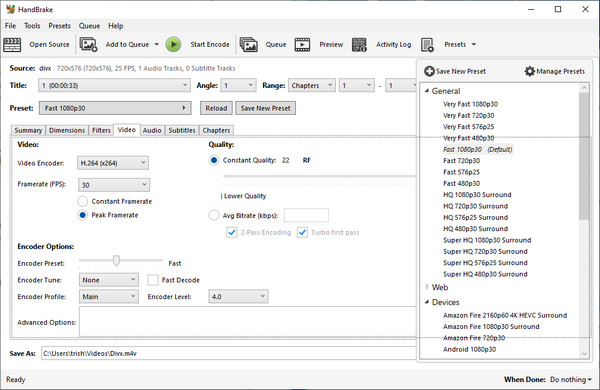Viewport: 600px width, 390px height.
Task: Expand the Web preset category
Action: [427, 287]
